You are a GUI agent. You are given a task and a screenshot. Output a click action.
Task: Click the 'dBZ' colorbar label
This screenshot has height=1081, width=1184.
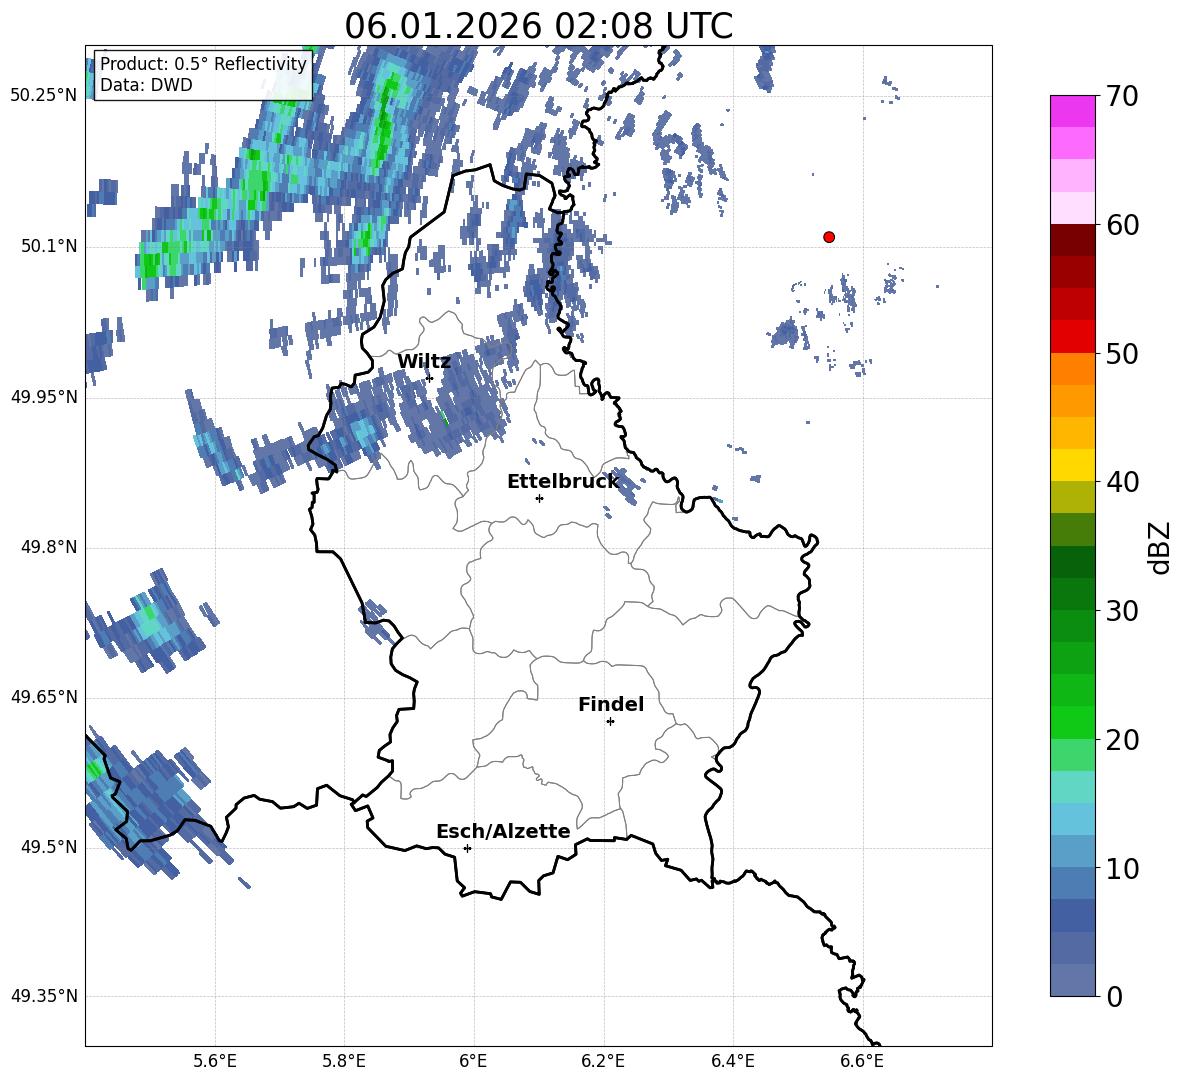[x=1160, y=547]
